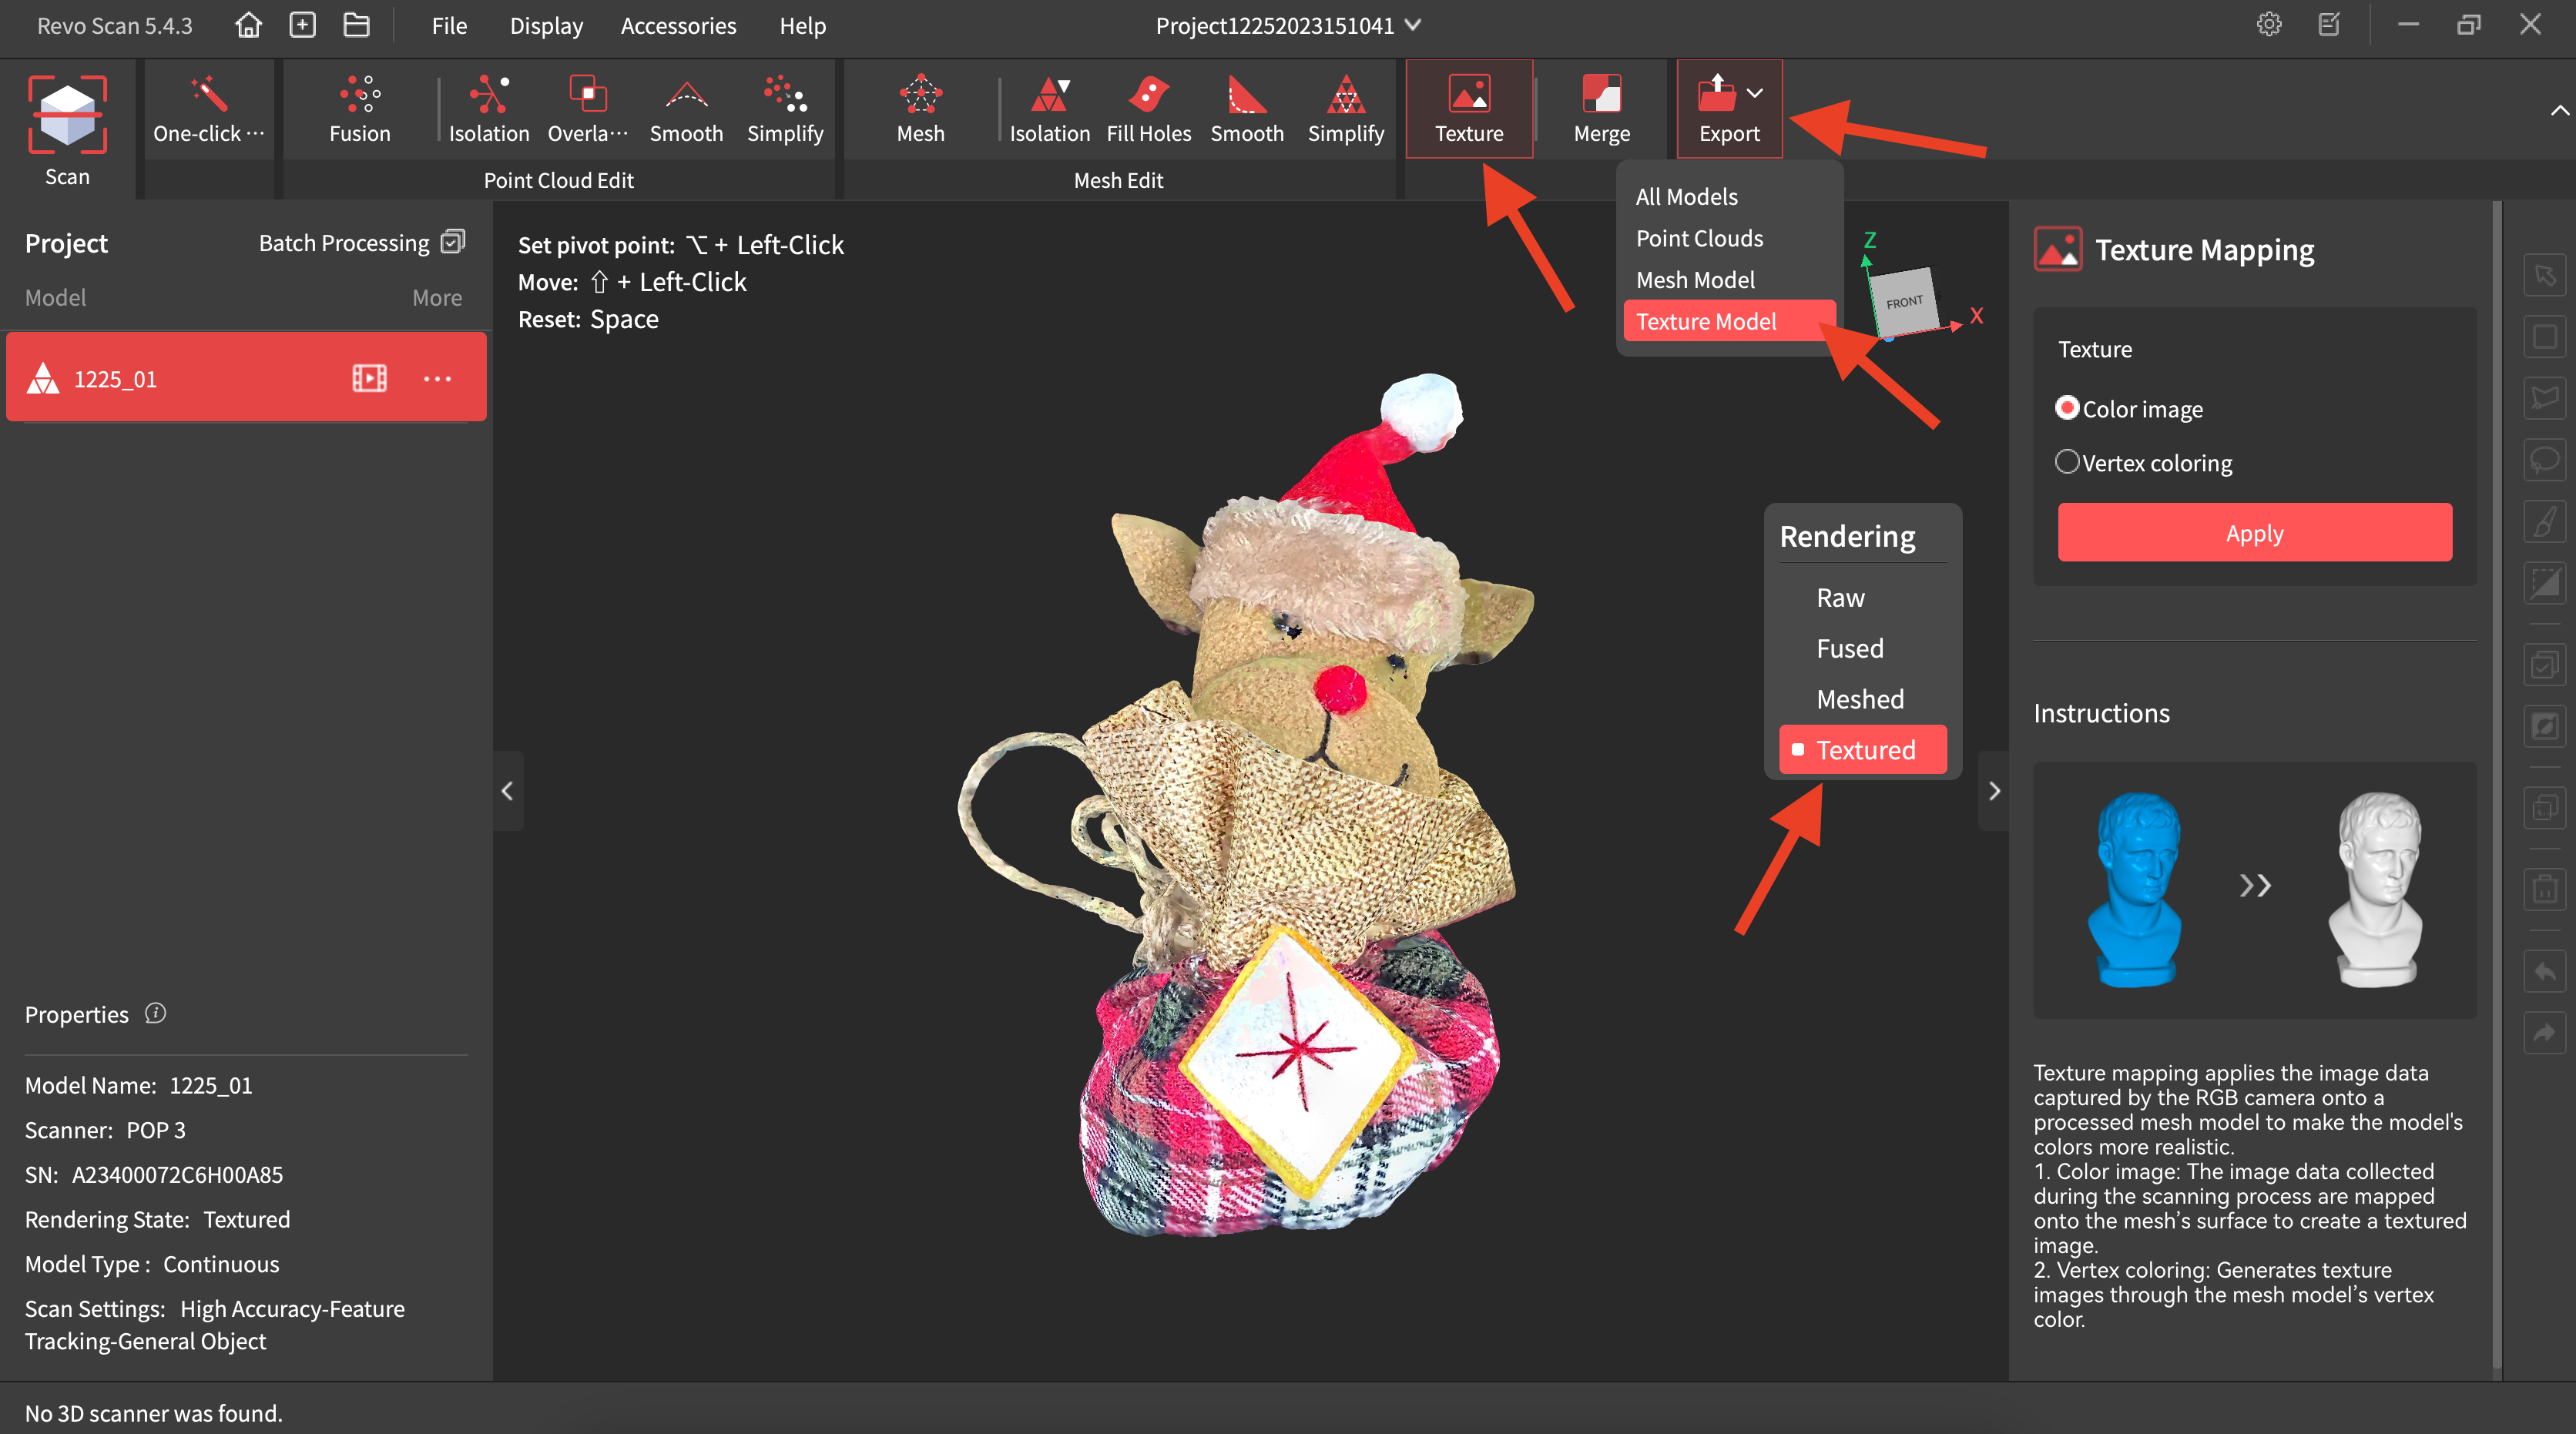Set rendering mode to Meshed
2576x1434 pixels.
pyautogui.click(x=1860, y=699)
